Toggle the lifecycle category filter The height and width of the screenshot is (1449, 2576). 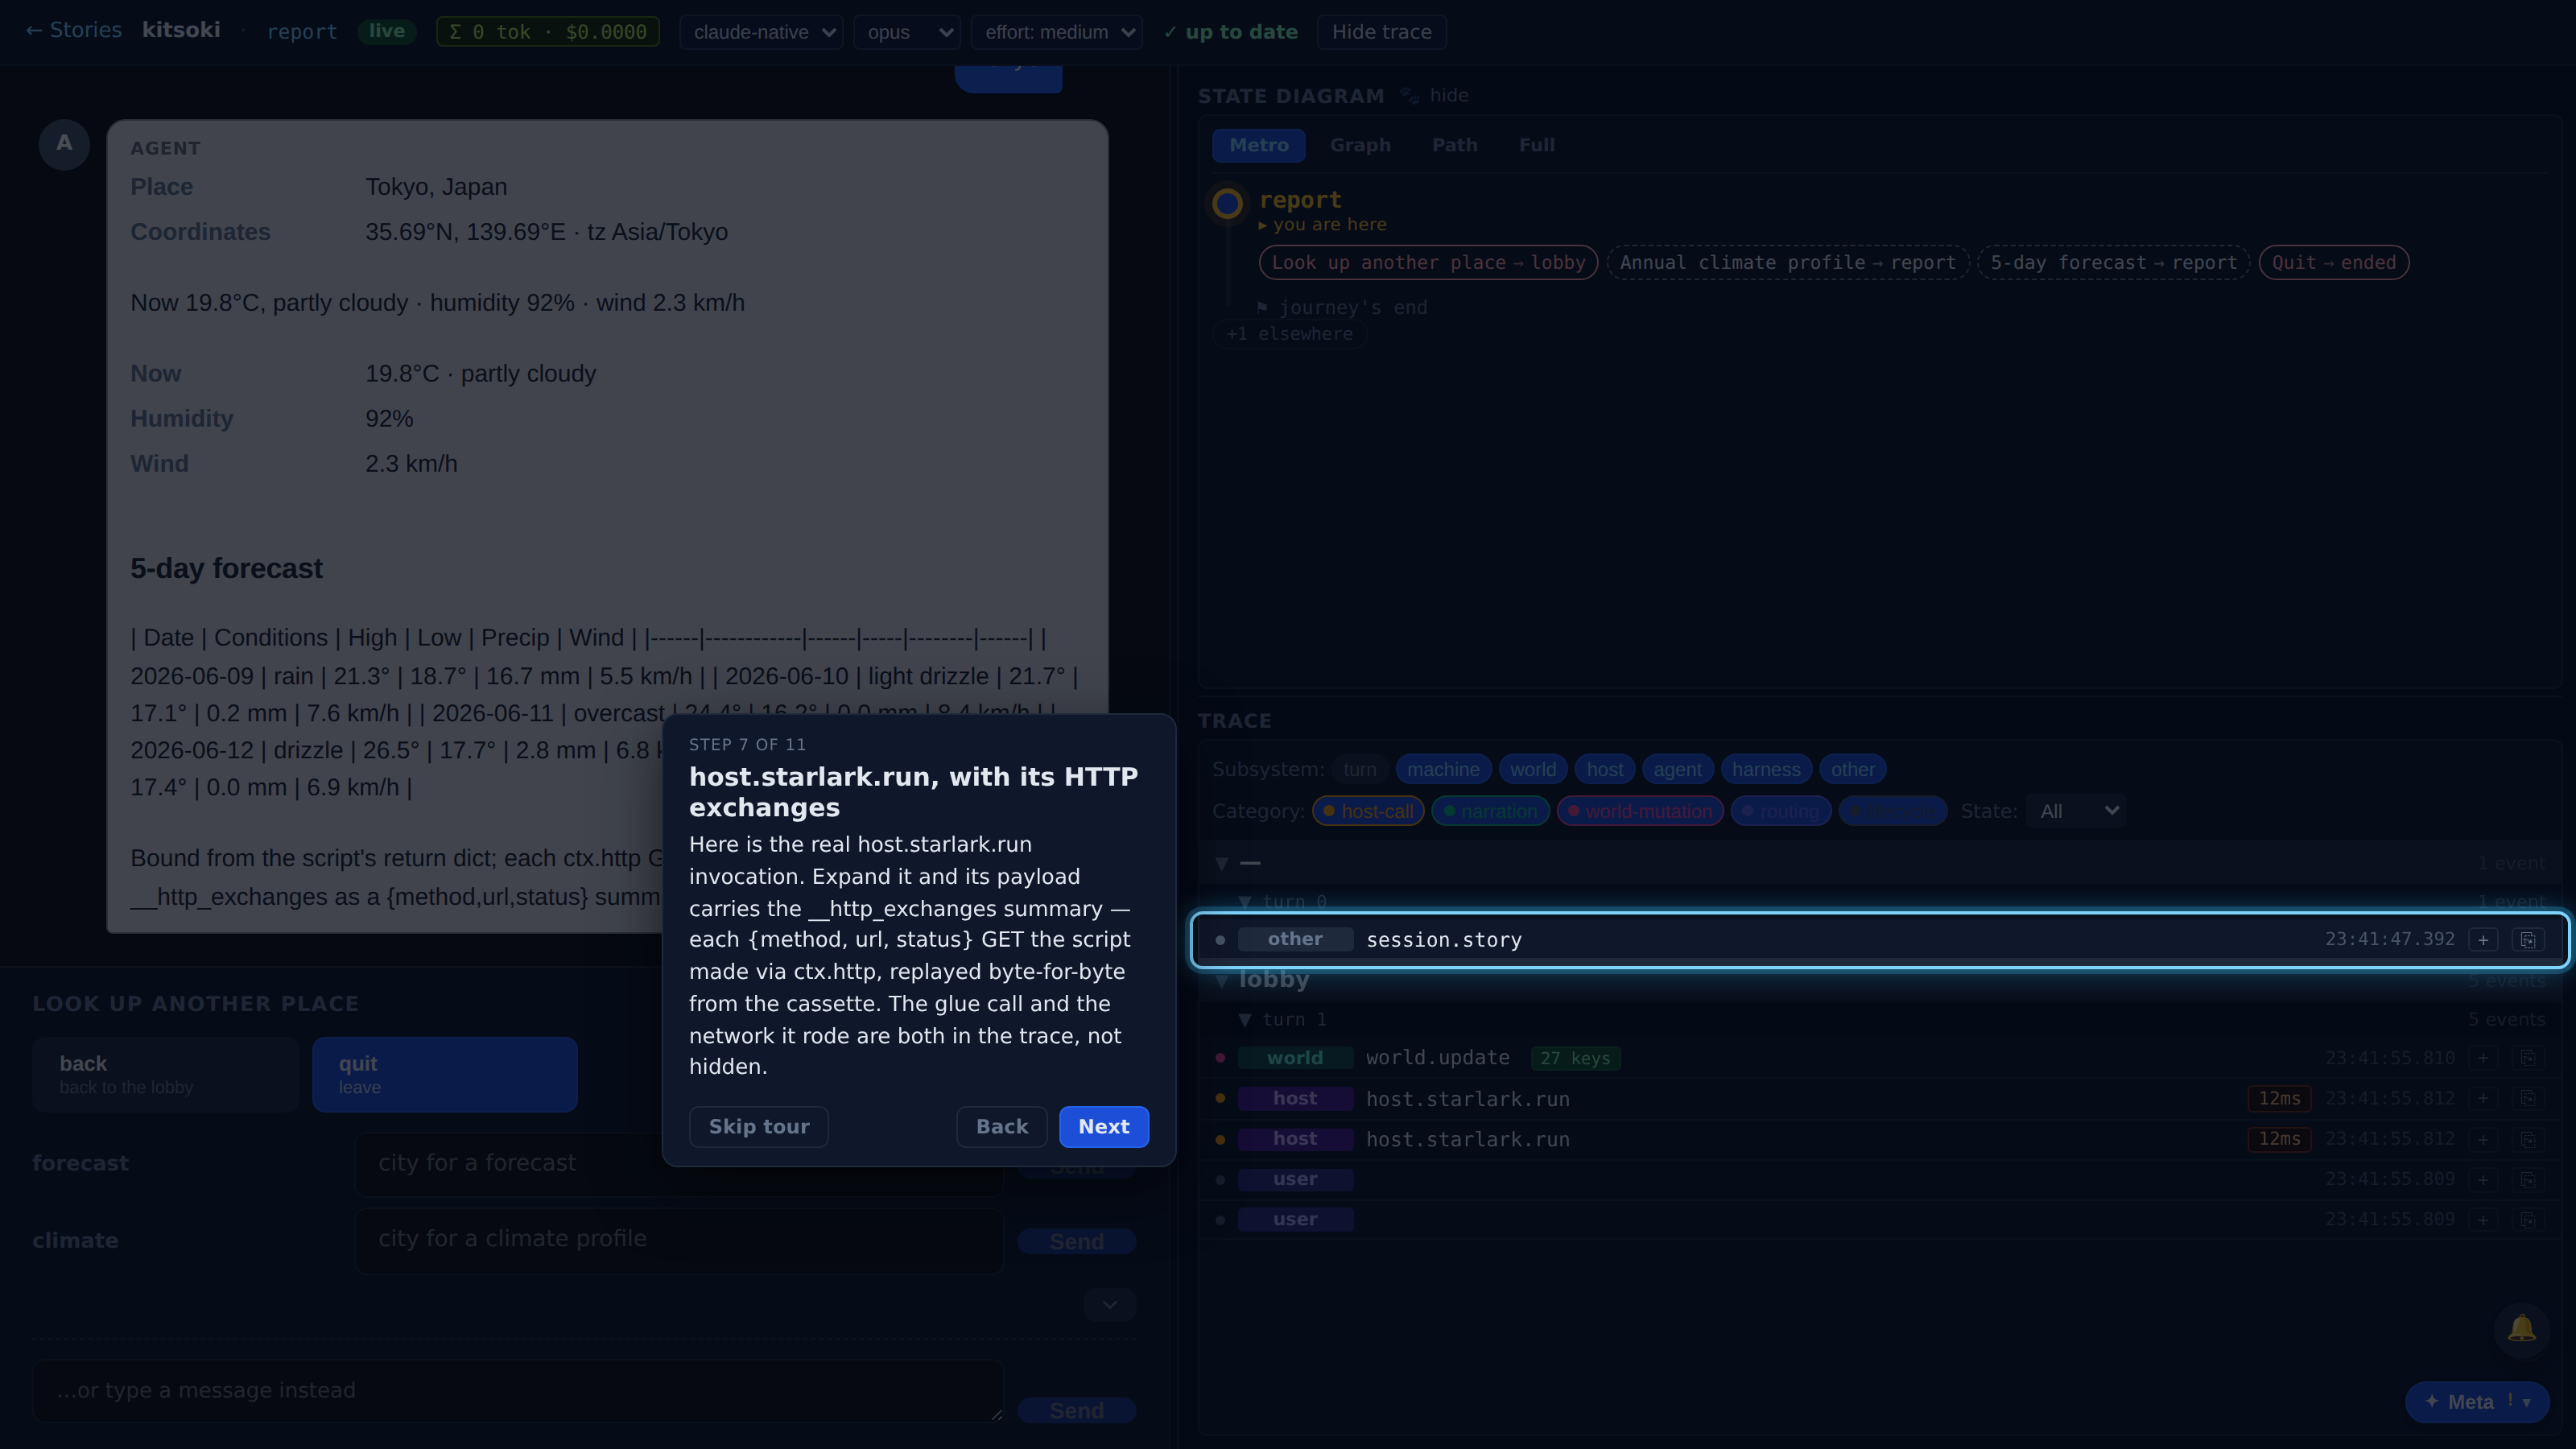1892,811
